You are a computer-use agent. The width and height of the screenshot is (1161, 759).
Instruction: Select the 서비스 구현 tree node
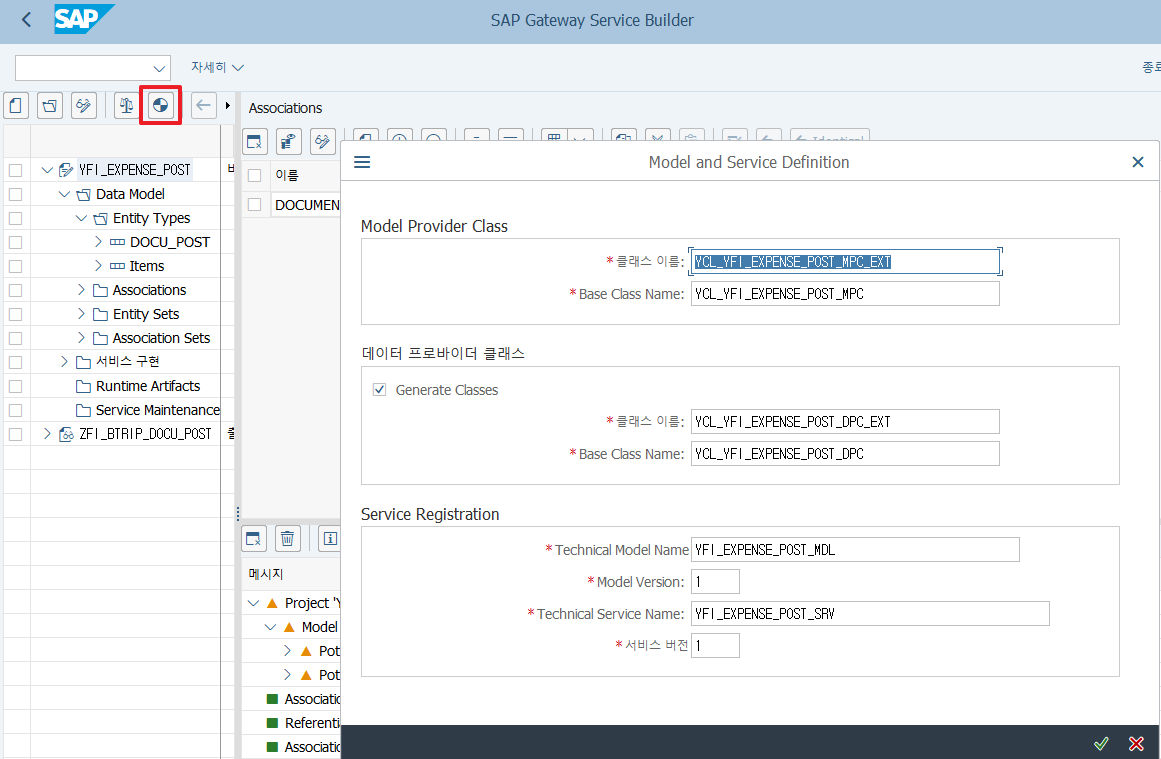click(x=127, y=361)
